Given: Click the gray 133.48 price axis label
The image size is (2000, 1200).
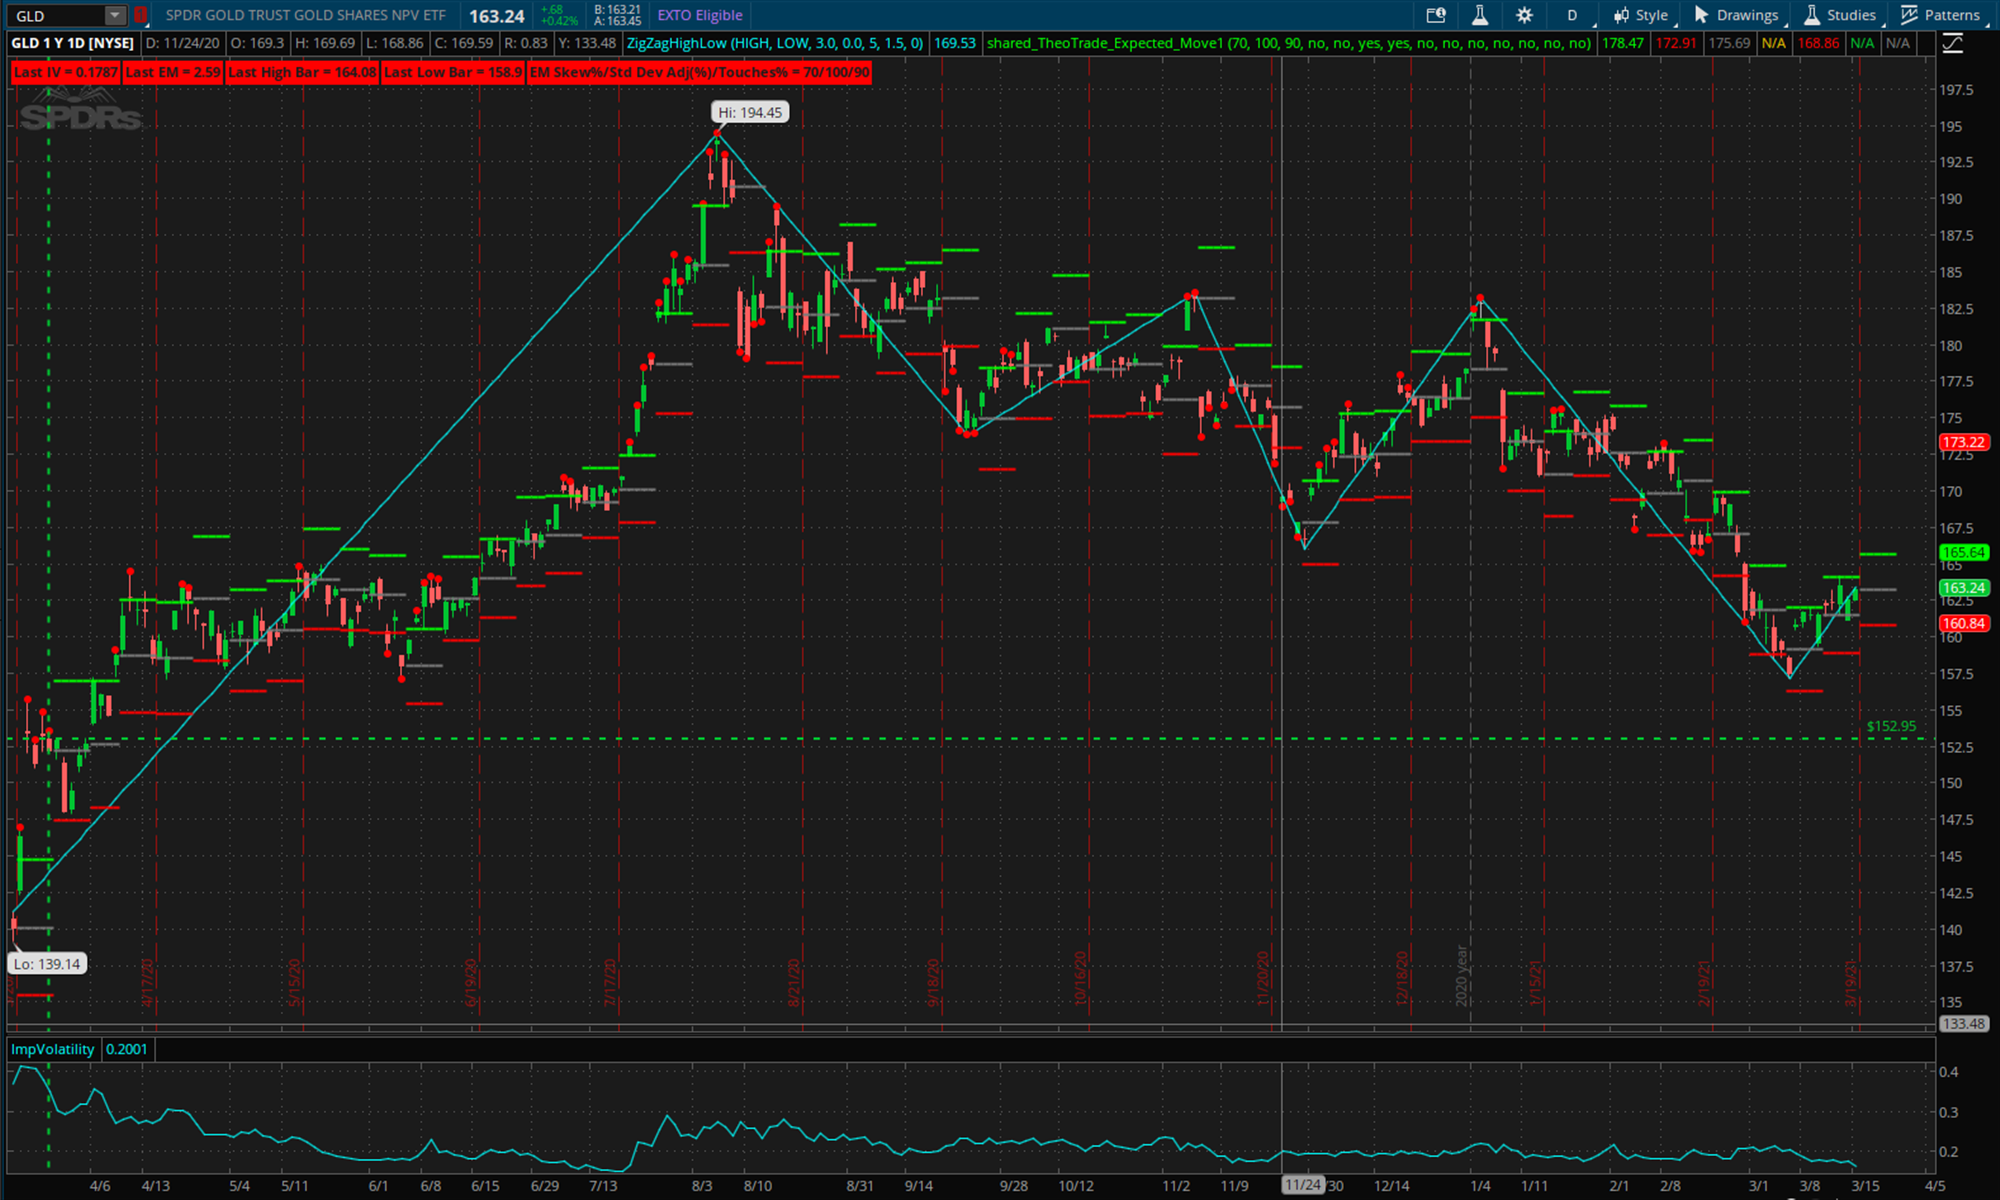Looking at the screenshot, I should click(1964, 1023).
